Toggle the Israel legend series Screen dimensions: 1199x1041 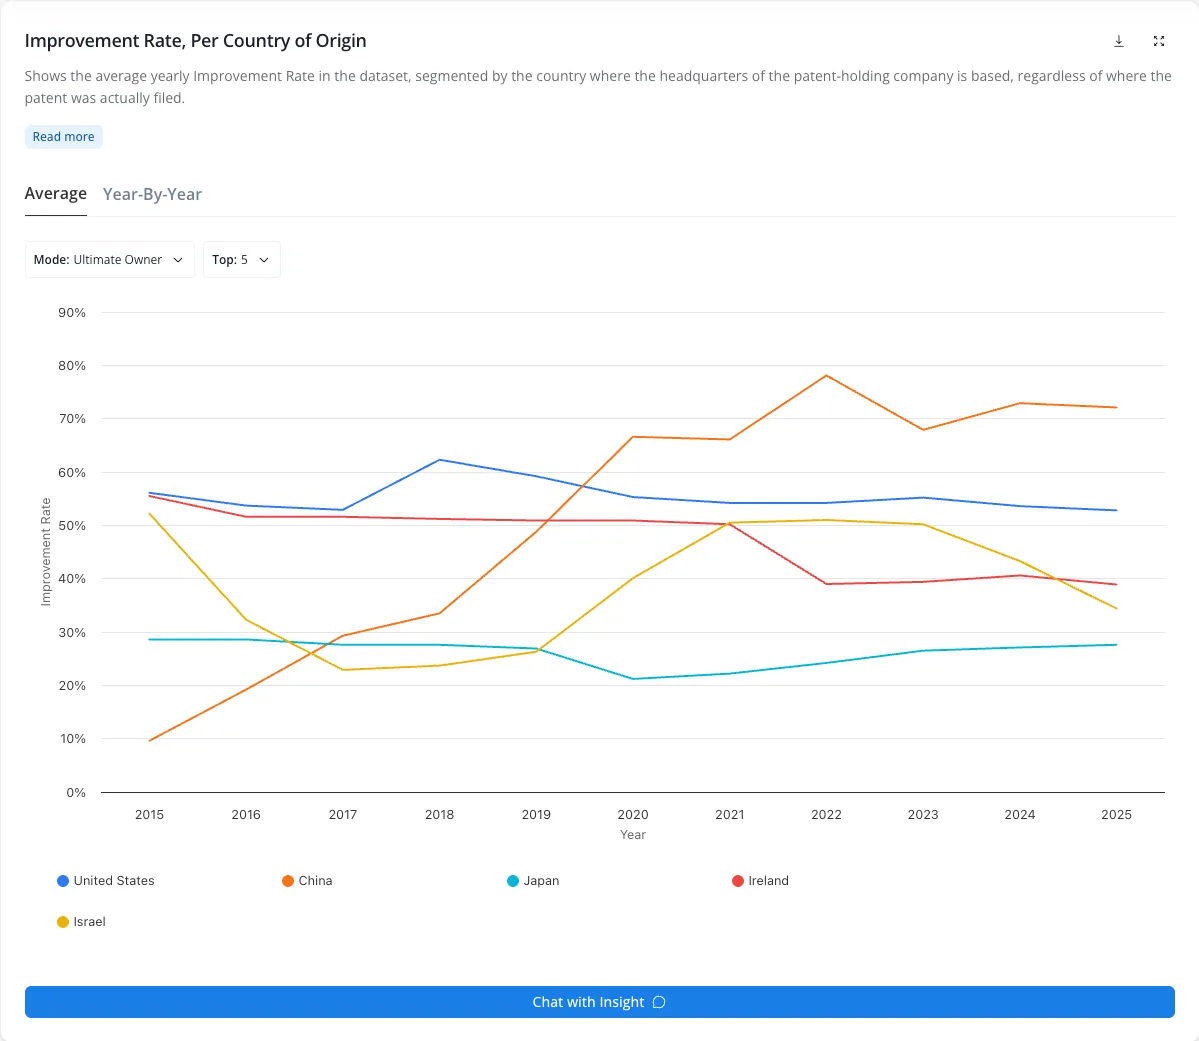coord(81,922)
